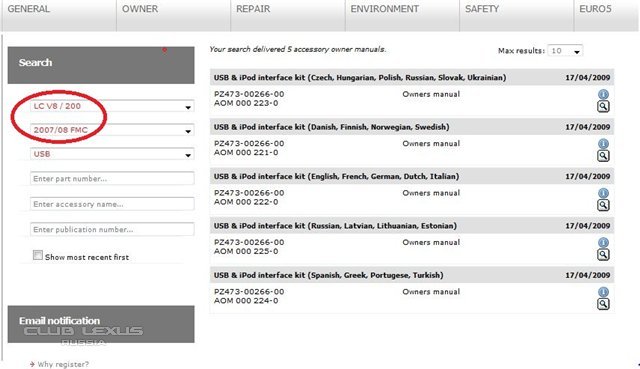The height and width of the screenshot is (369, 640).
Task: Follow the Why register? link
Action: (63, 364)
